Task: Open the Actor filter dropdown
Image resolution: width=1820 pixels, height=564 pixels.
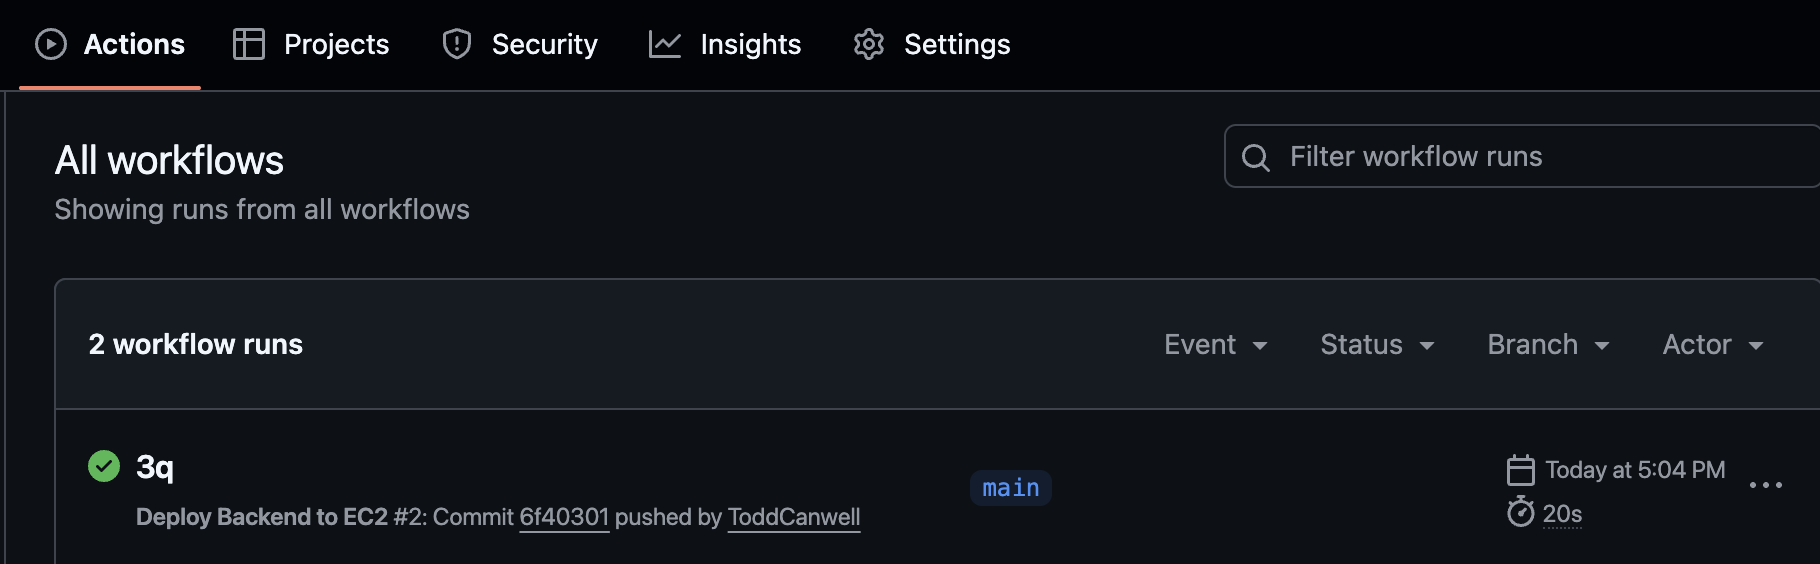Action: tap(1713, 344)
